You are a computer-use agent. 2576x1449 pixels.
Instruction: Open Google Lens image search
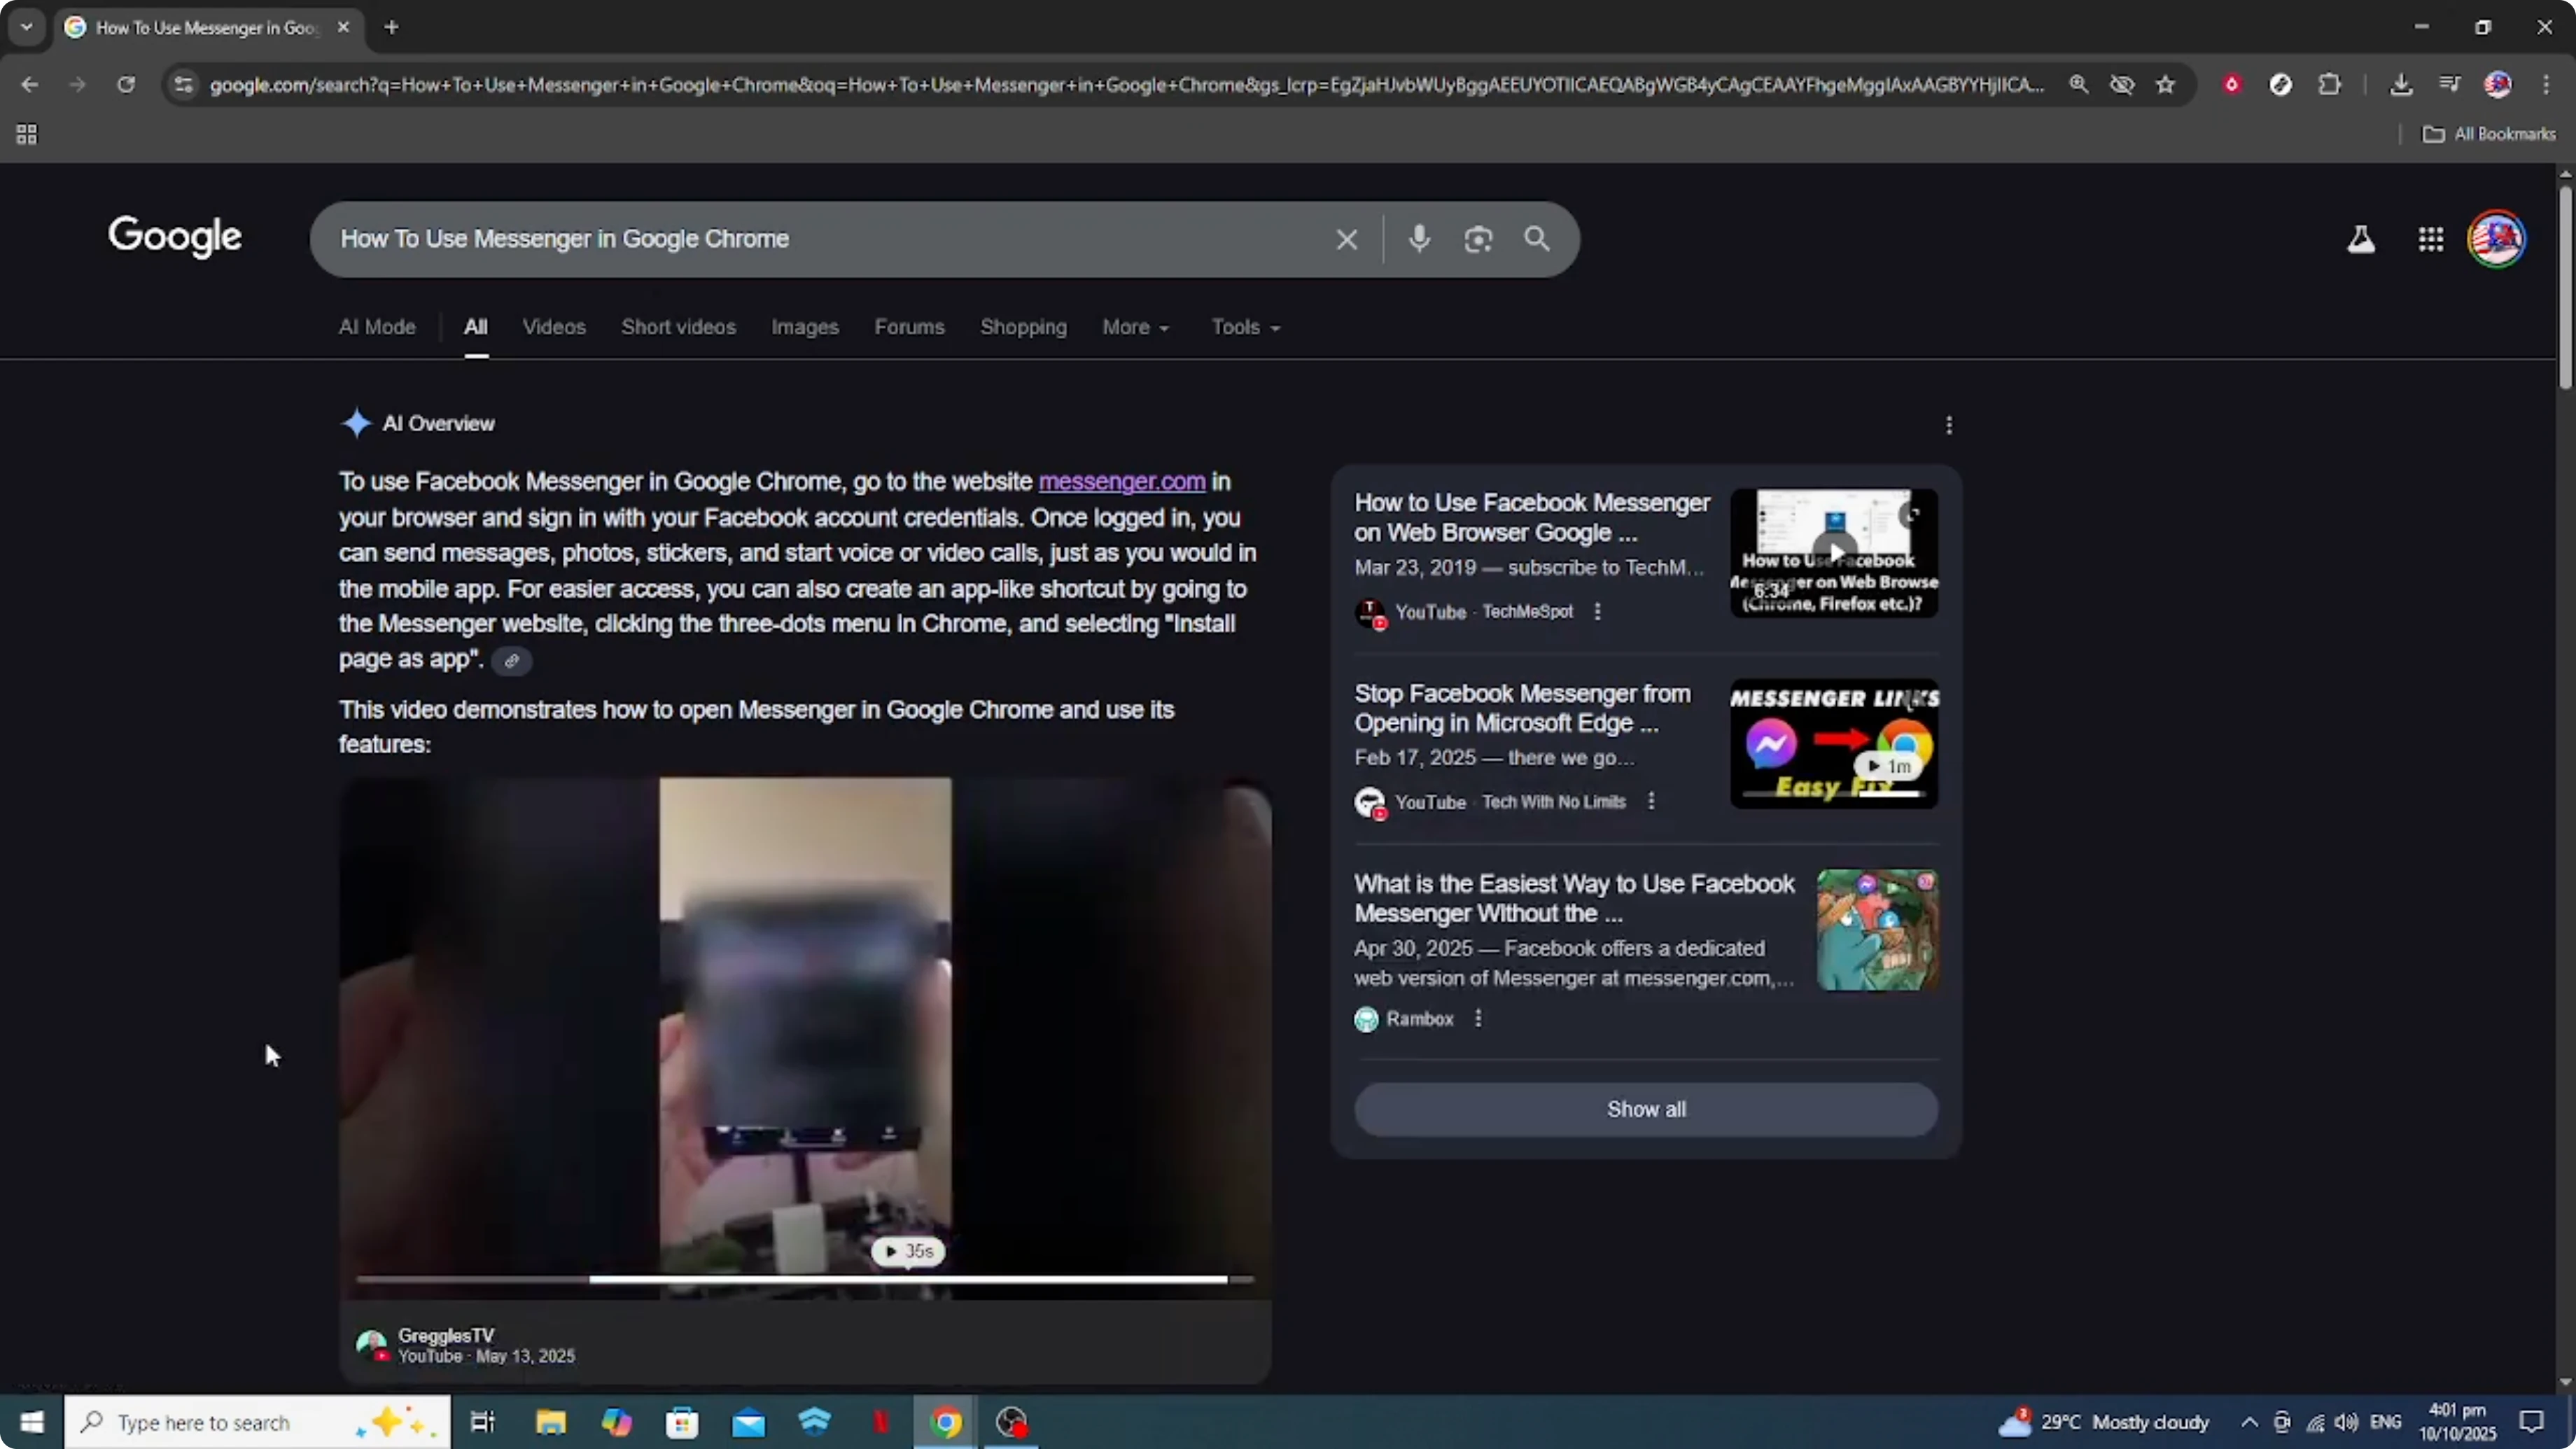pos(1479,239)
